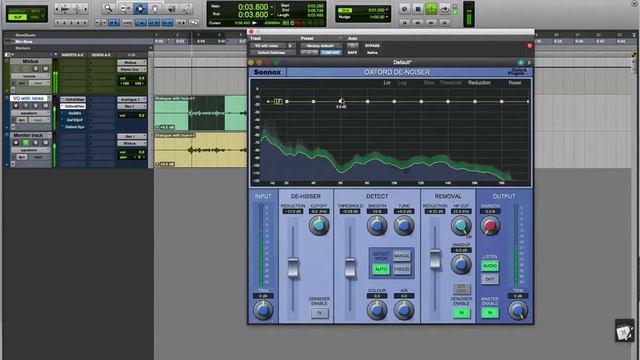
Task: Switch graph to Lin frequency scale
Action: point(387,83)
